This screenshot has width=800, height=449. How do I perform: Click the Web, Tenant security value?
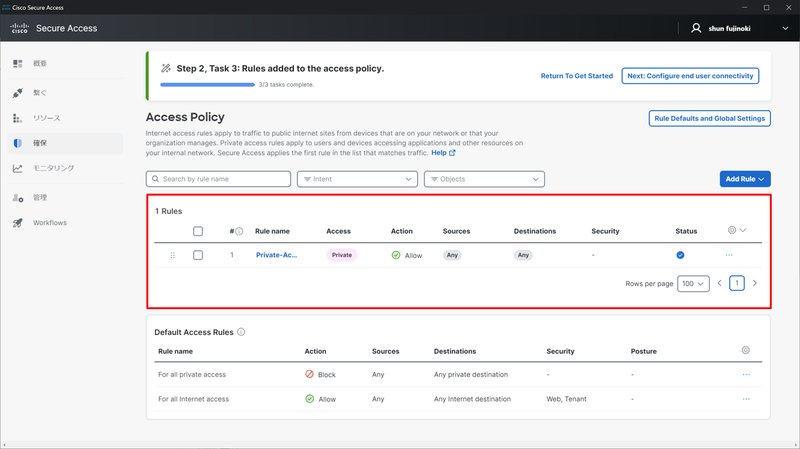click(566, 399)
